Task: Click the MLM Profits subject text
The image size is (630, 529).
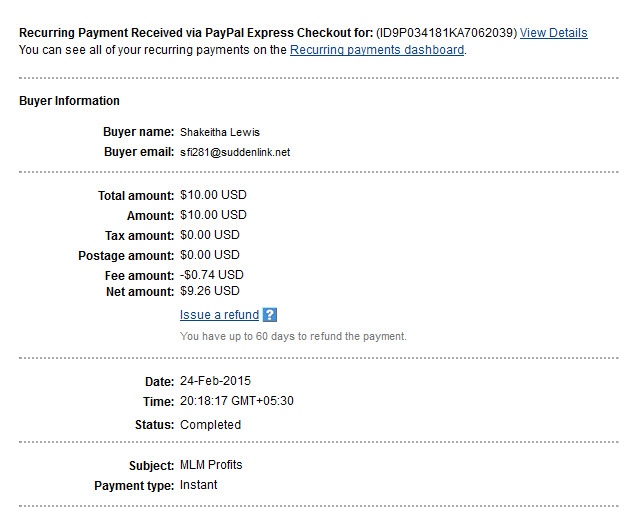Action: tap(211, 465)
